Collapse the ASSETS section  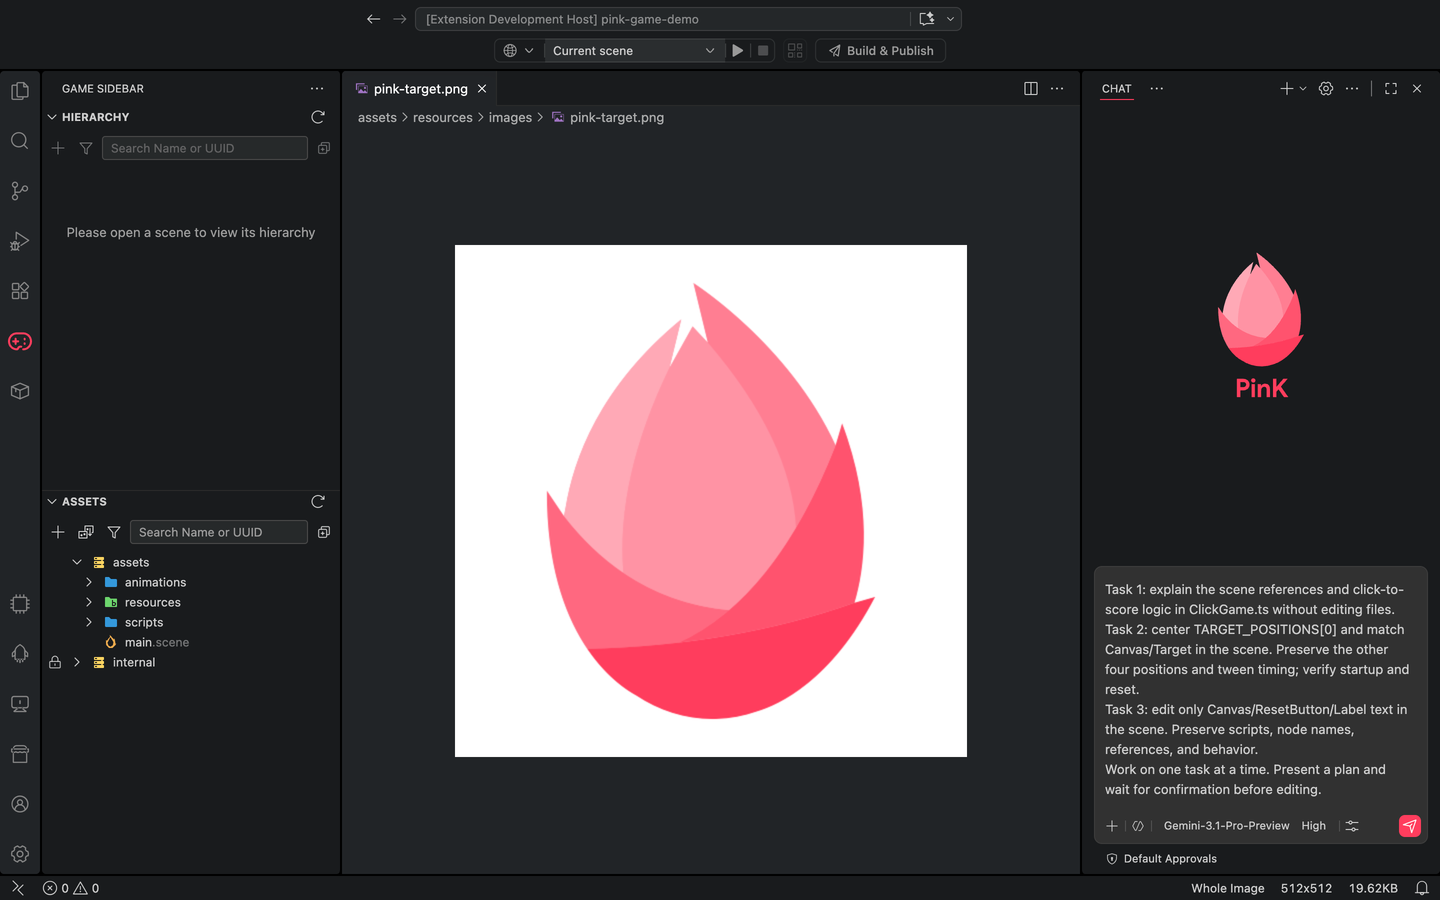point(52,501)
